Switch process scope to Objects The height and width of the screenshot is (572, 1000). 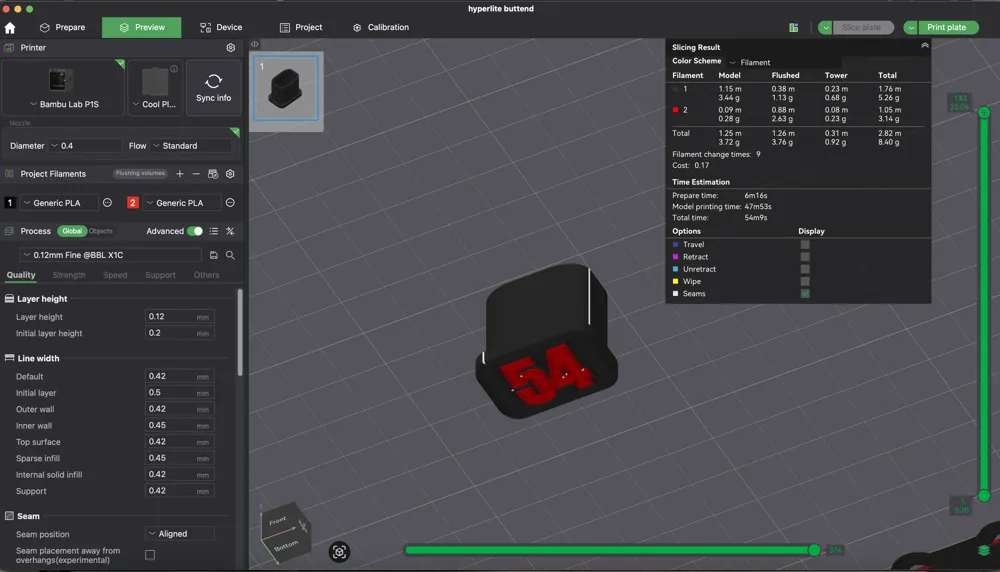101,231
